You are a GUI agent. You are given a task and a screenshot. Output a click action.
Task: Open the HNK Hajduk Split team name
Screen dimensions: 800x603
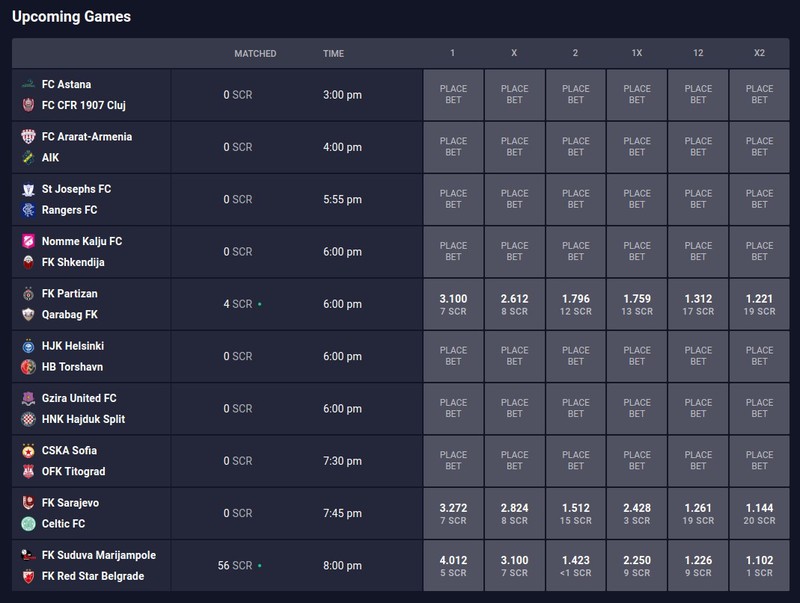click(x=83, y=419)
